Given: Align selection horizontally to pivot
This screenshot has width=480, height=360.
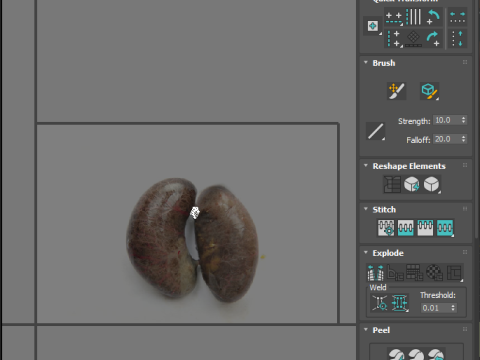Looking at the screenshot, I should 394,17.
